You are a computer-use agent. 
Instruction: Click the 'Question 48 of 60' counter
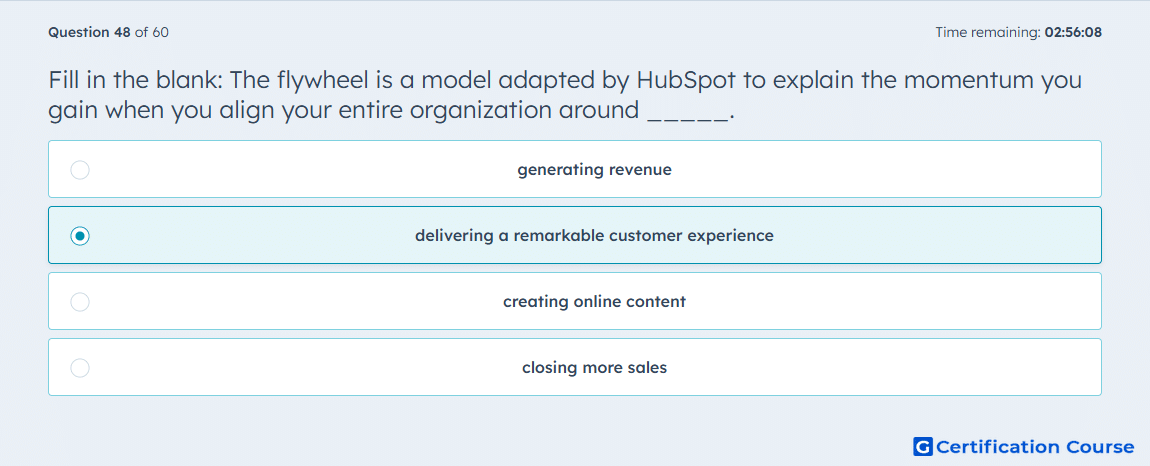tap(109, 32)
